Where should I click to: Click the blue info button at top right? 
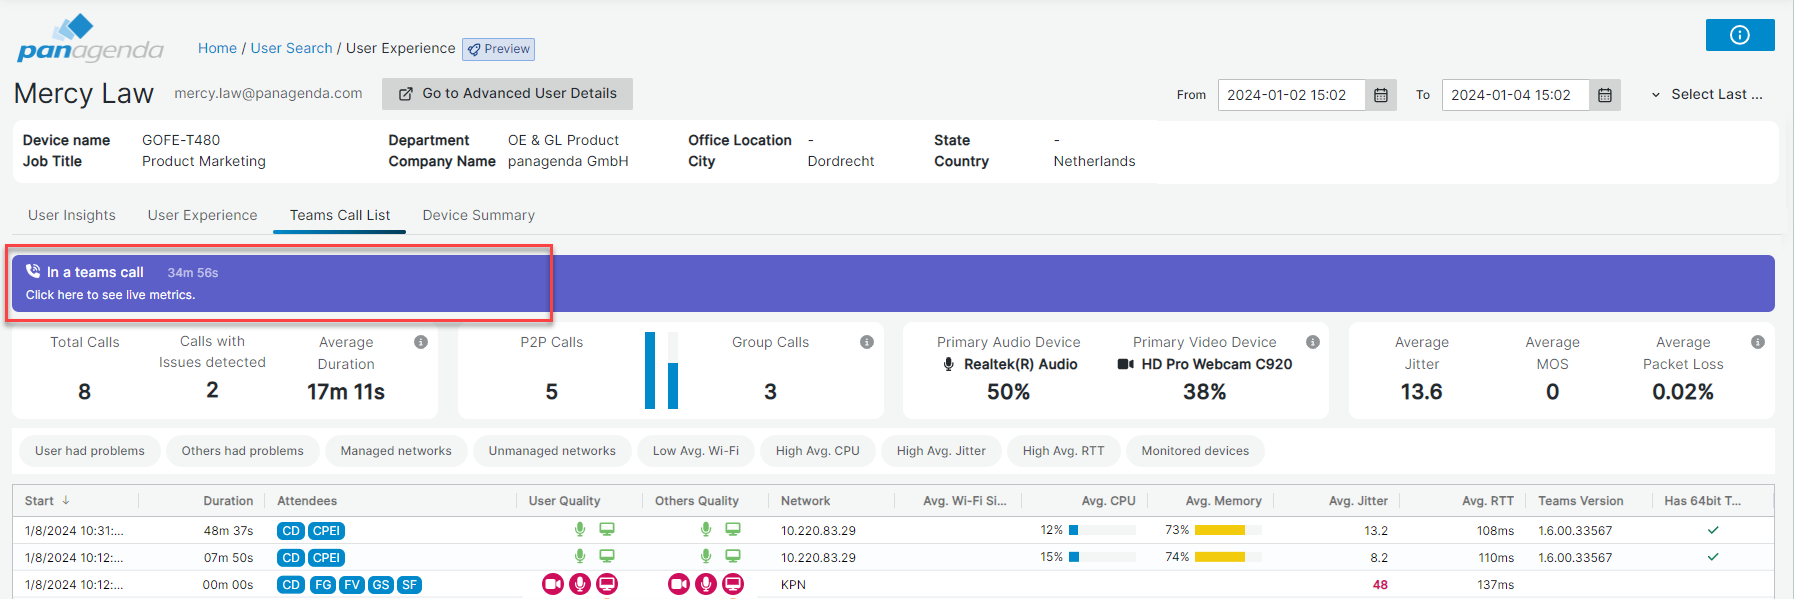click(x=1740, y=35)
